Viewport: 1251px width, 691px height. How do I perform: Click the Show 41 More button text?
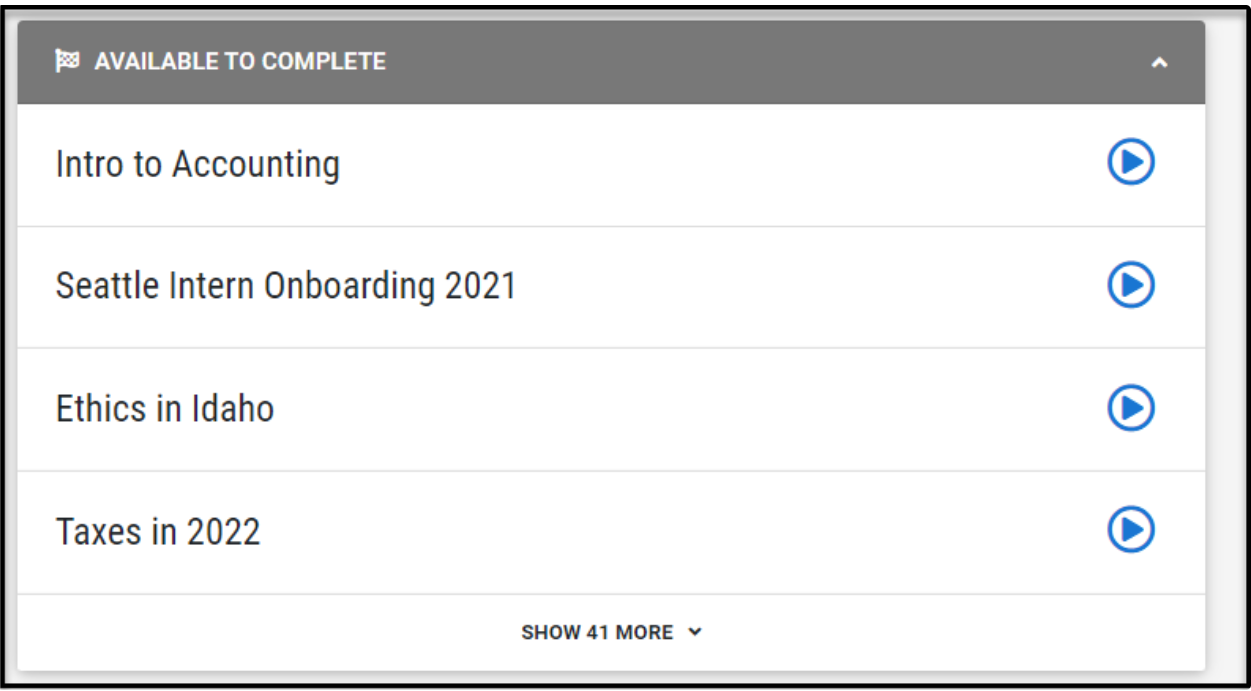[597, 632]
